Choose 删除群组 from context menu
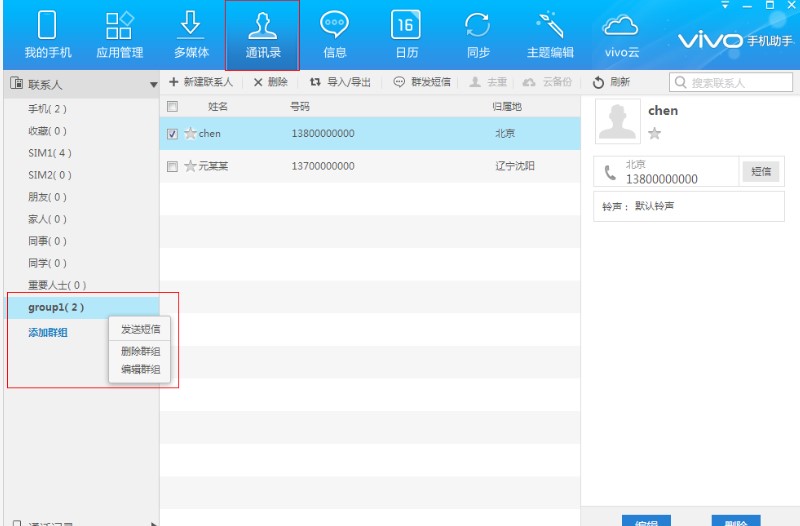The image size is (800, 526). pyautogui.click(x=140, y=351)
